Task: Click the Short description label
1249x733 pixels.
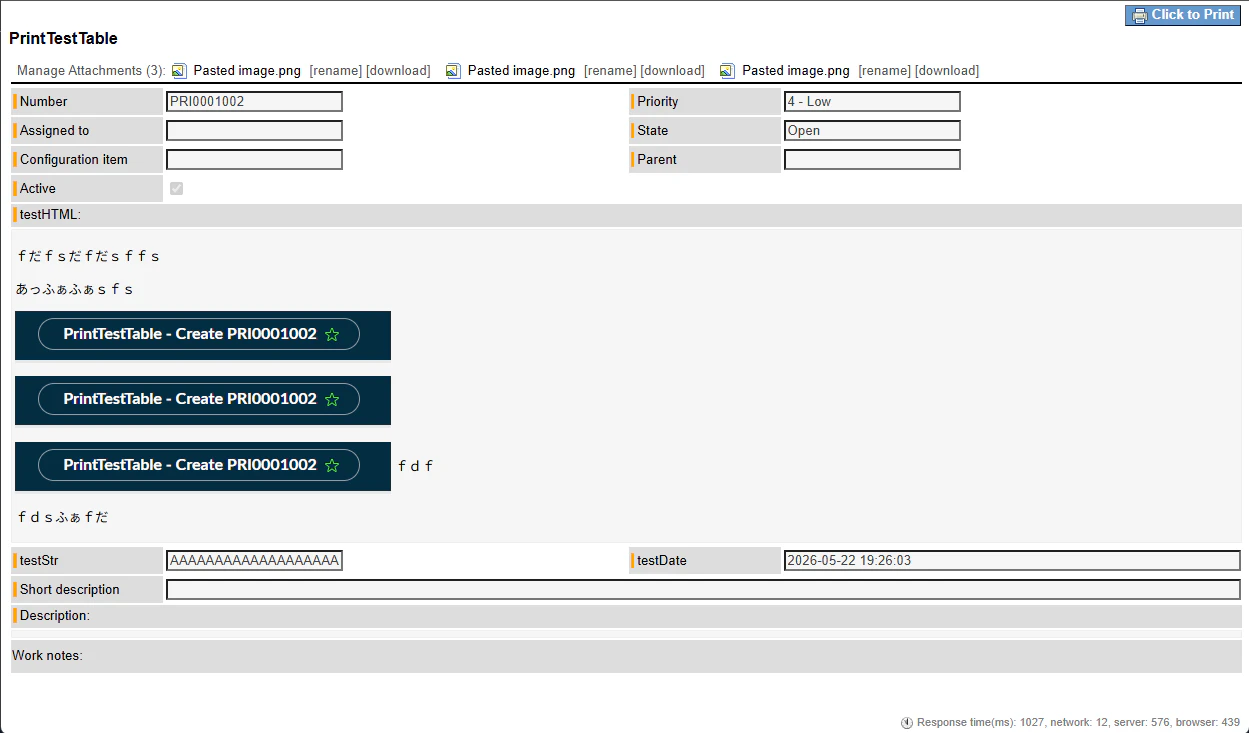Action: [70, 589]
